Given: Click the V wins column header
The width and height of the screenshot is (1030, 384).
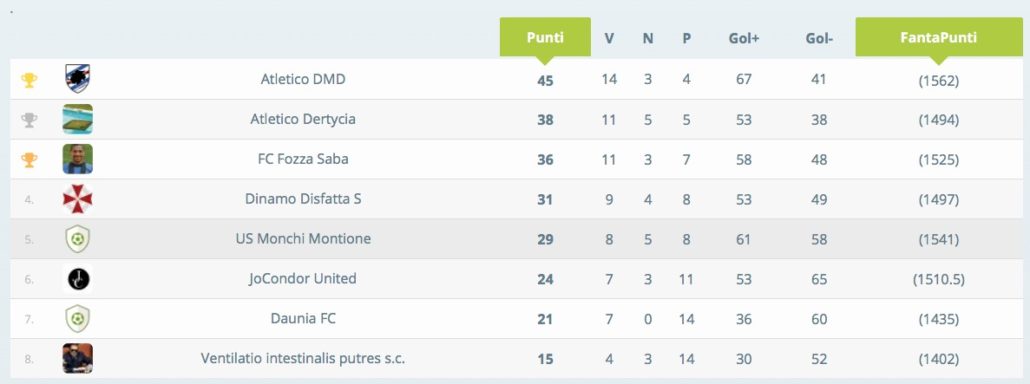Looking at the screenshot, I should 609,38.
